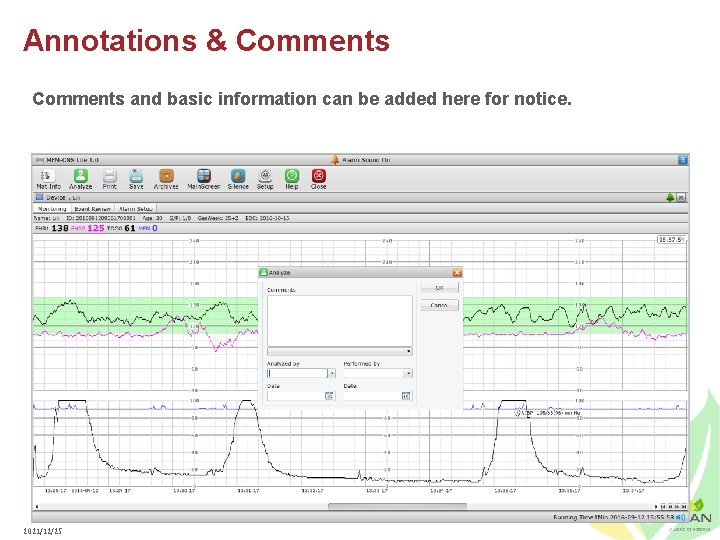The width and height of the screenshot is (720, 540).
Task: Click the FHR2 value 125
Action: pos(96,228)
